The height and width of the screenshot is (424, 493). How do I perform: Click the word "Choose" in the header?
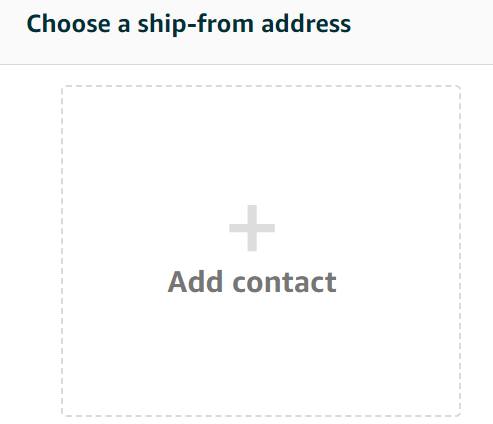point(68,24)
